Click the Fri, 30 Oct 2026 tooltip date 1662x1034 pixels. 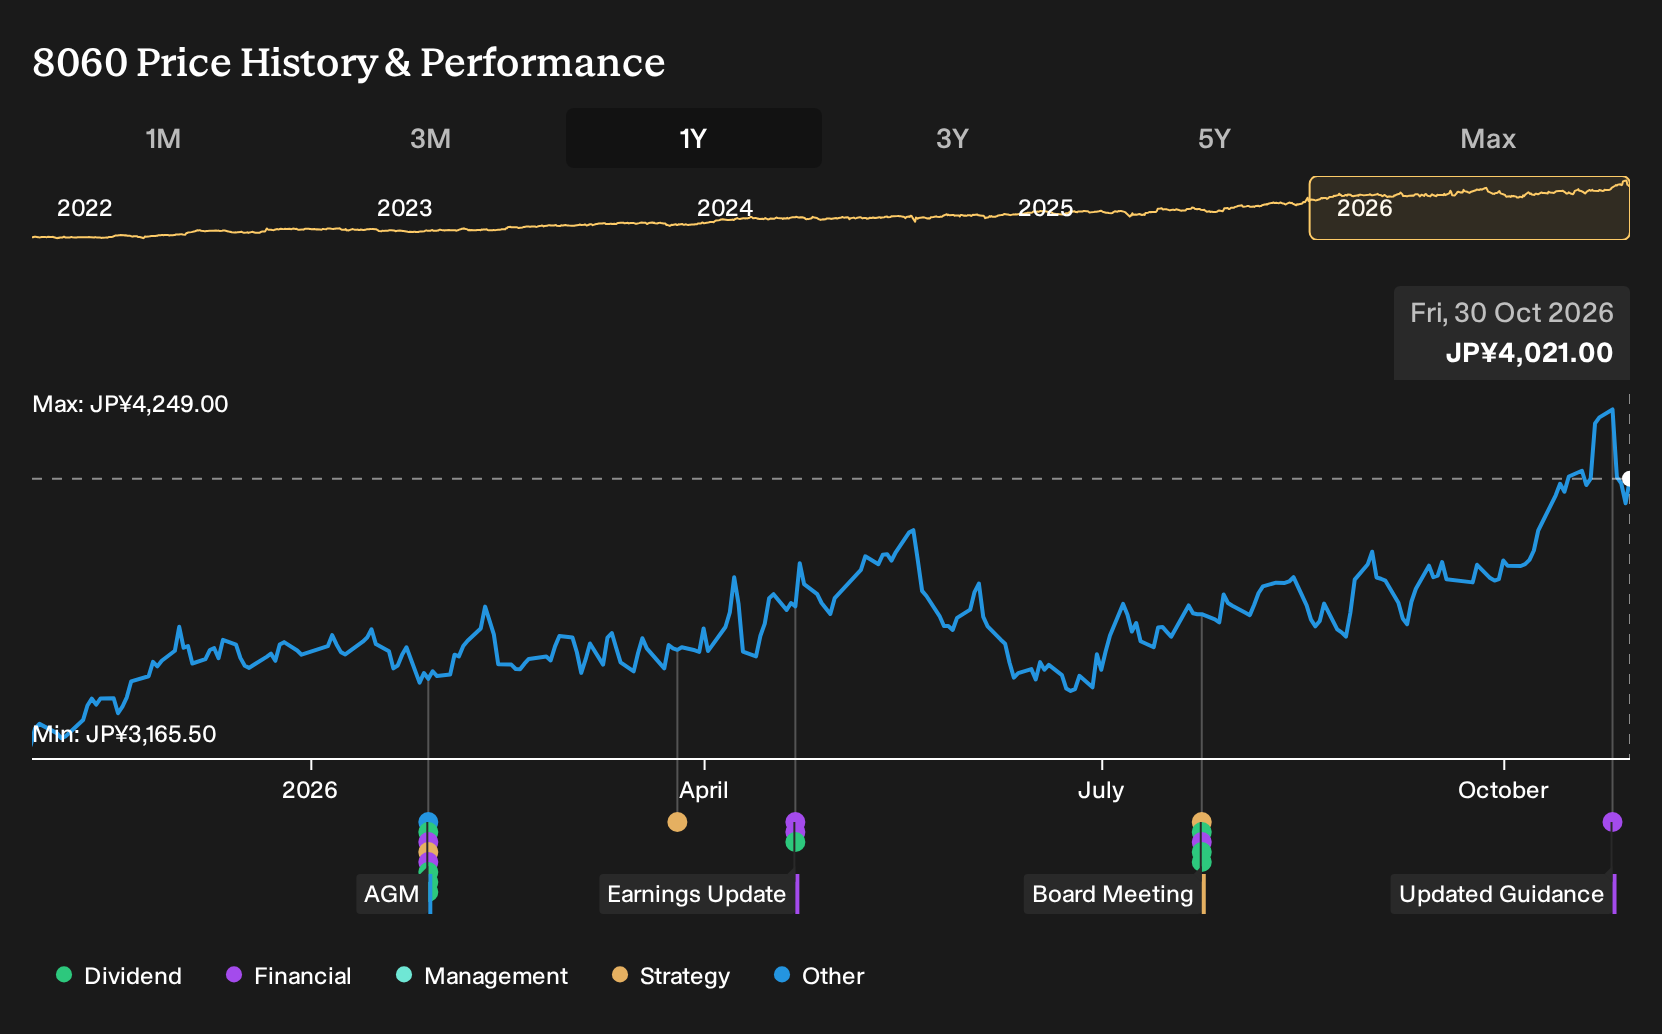point(1512,313)
